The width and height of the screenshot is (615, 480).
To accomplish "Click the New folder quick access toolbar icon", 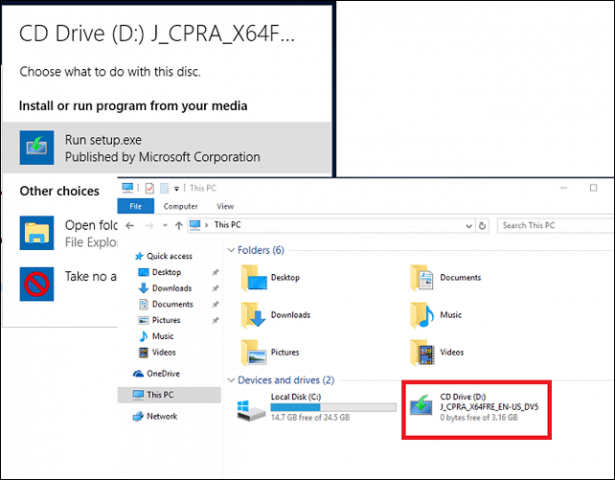I will pos(164,188).
